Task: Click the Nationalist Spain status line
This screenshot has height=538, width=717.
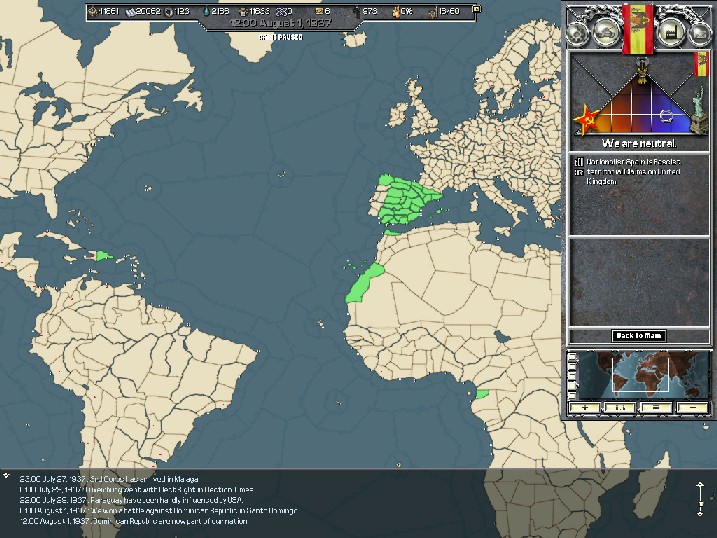Action: coord(633,162)
